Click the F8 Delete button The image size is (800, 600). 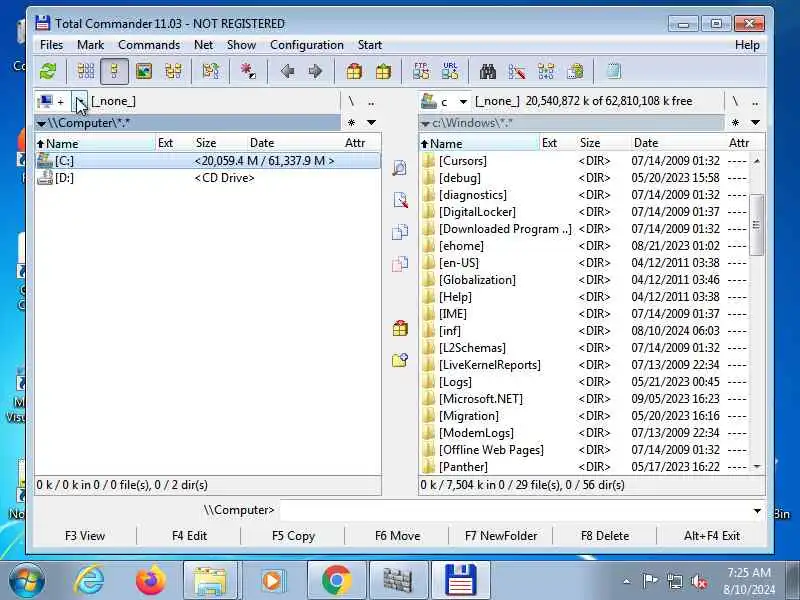pos(605,536)
